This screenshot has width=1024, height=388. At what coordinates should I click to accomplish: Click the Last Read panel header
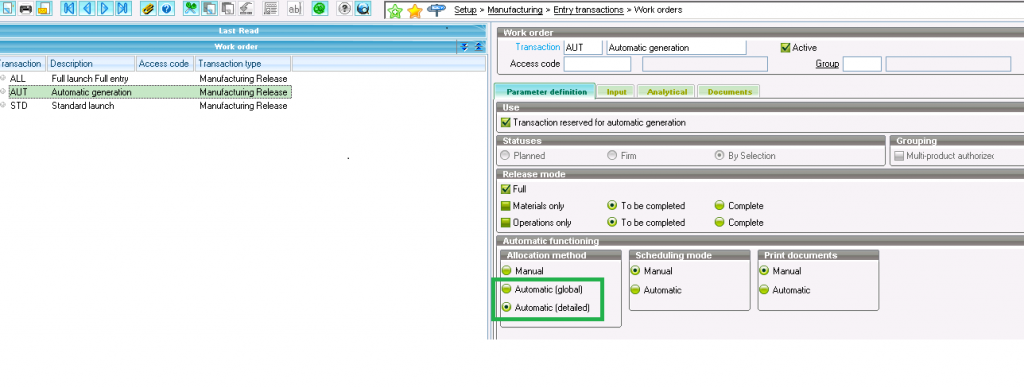coord(243,30)
